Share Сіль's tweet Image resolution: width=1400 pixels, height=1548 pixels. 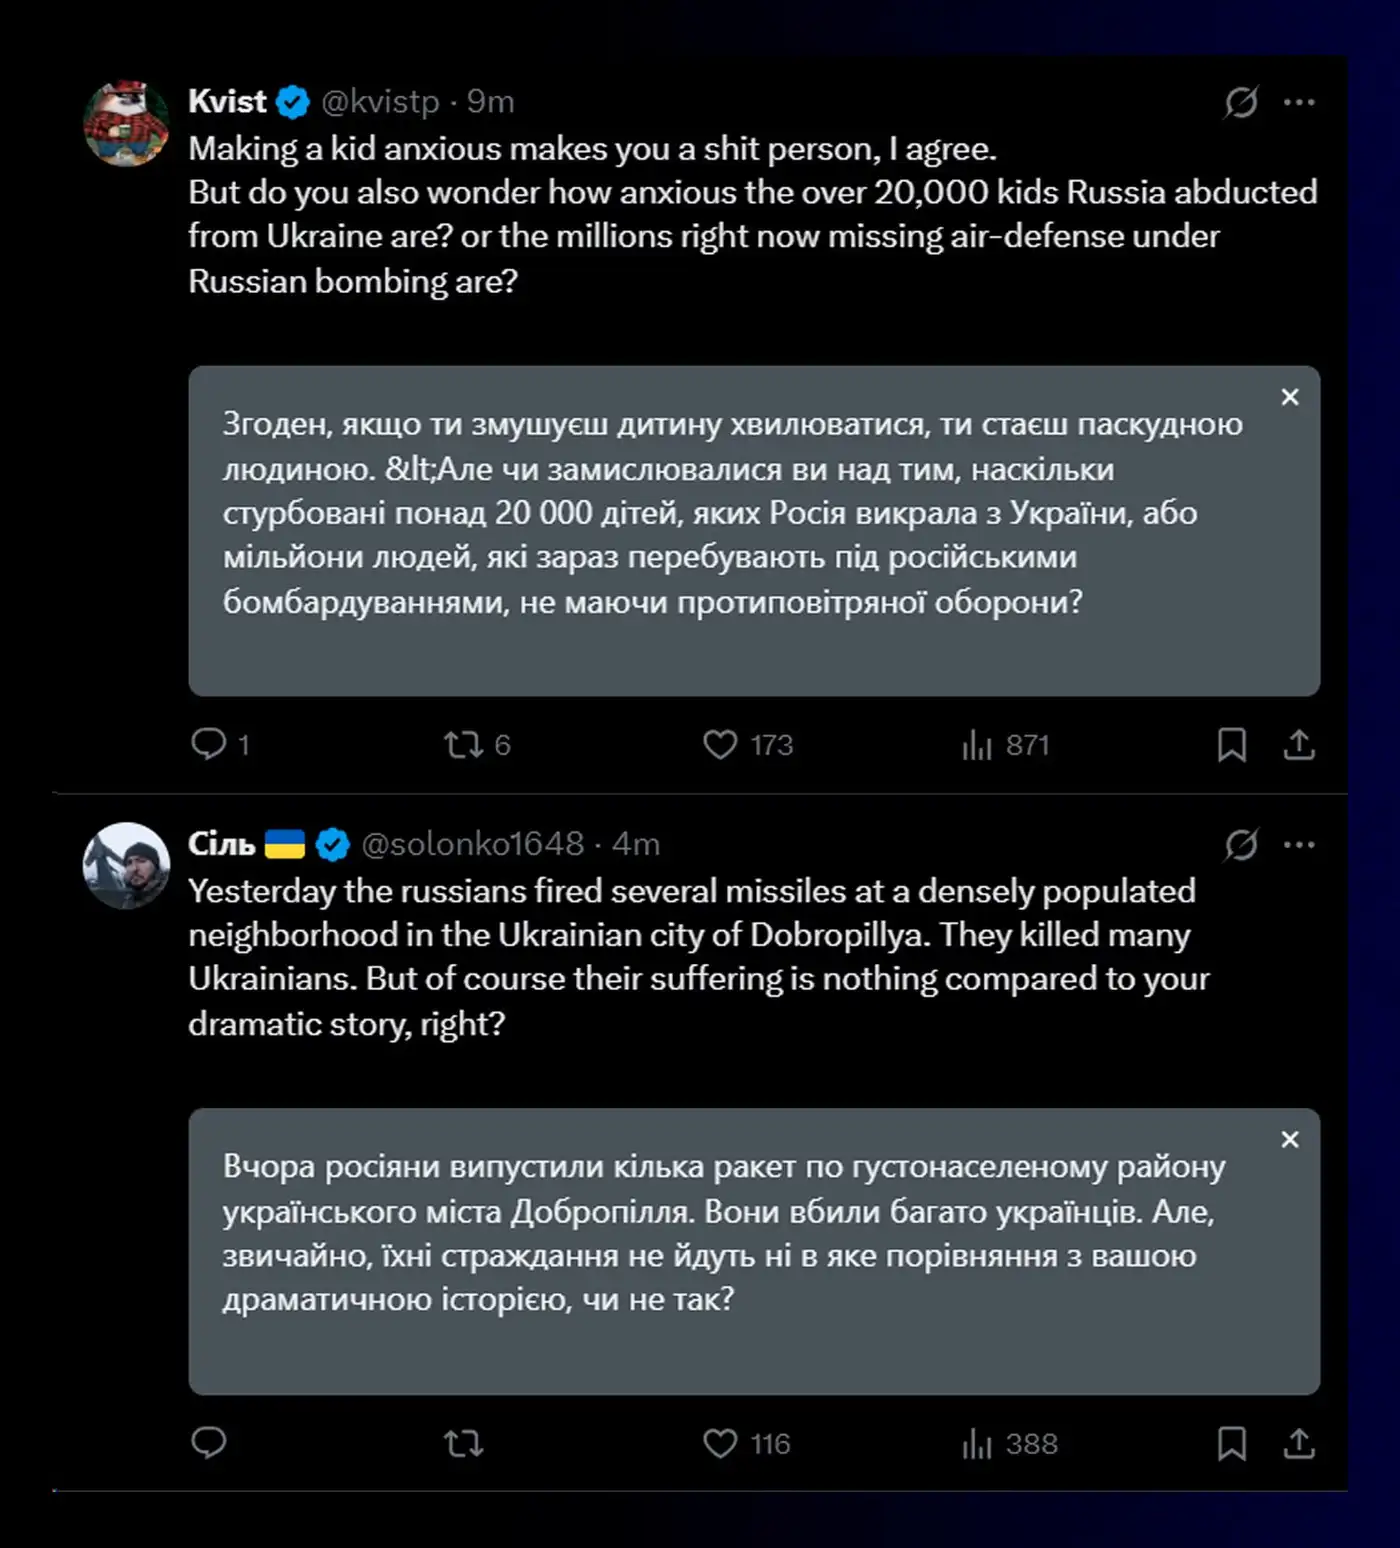click(1299, 1444)
